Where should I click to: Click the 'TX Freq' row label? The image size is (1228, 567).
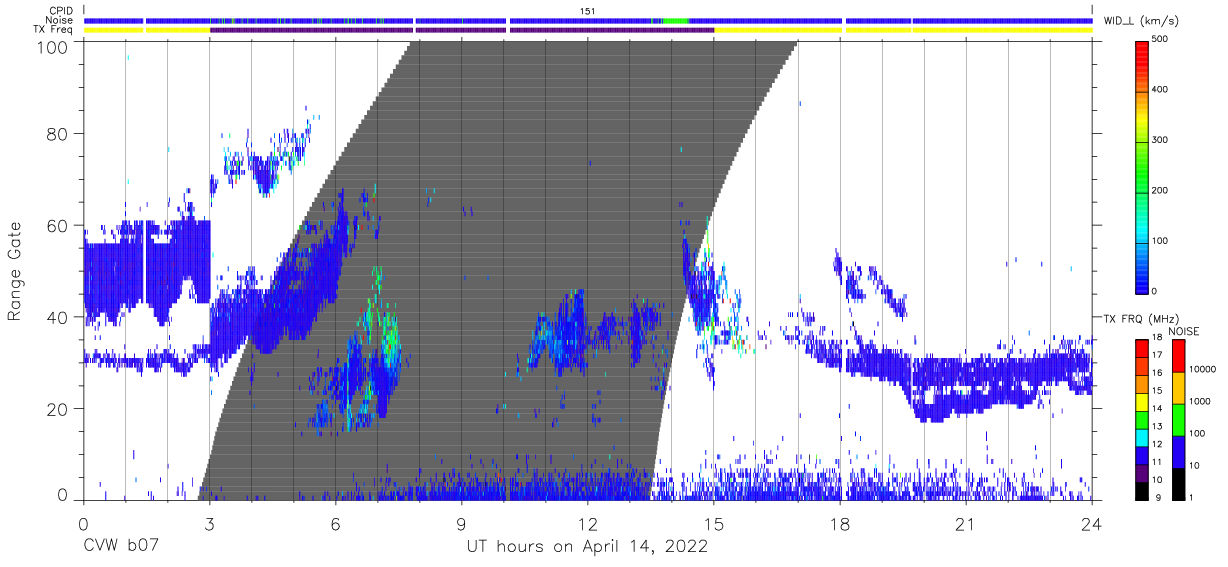54,30
